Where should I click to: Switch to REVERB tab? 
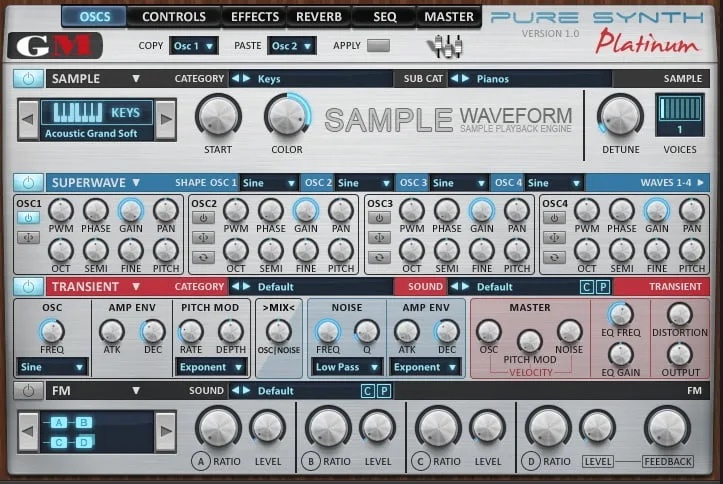coord(319,17)
